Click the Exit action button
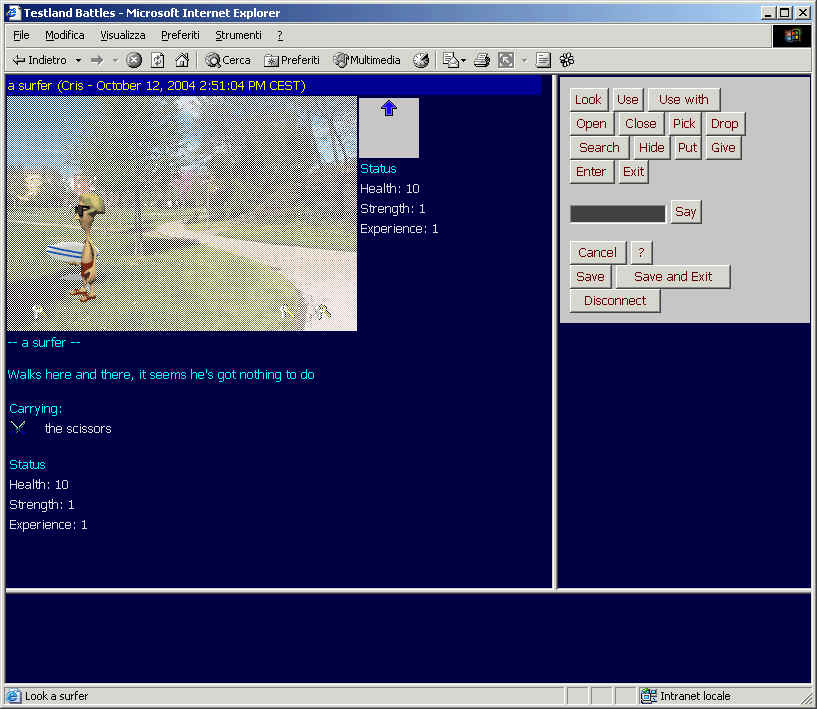The width and height of the screenshot is (817, 709). 633,171
